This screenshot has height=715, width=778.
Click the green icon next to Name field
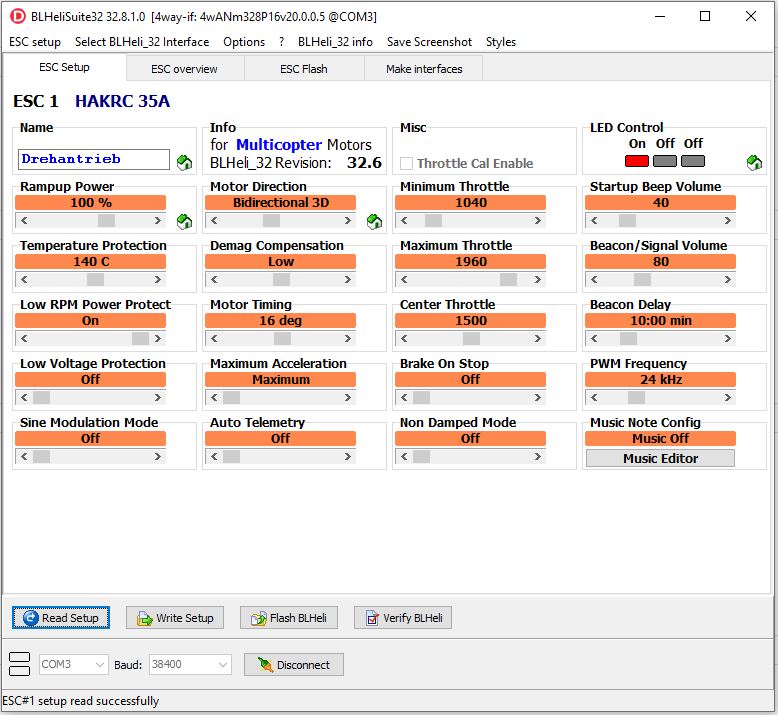coord(185,163)
